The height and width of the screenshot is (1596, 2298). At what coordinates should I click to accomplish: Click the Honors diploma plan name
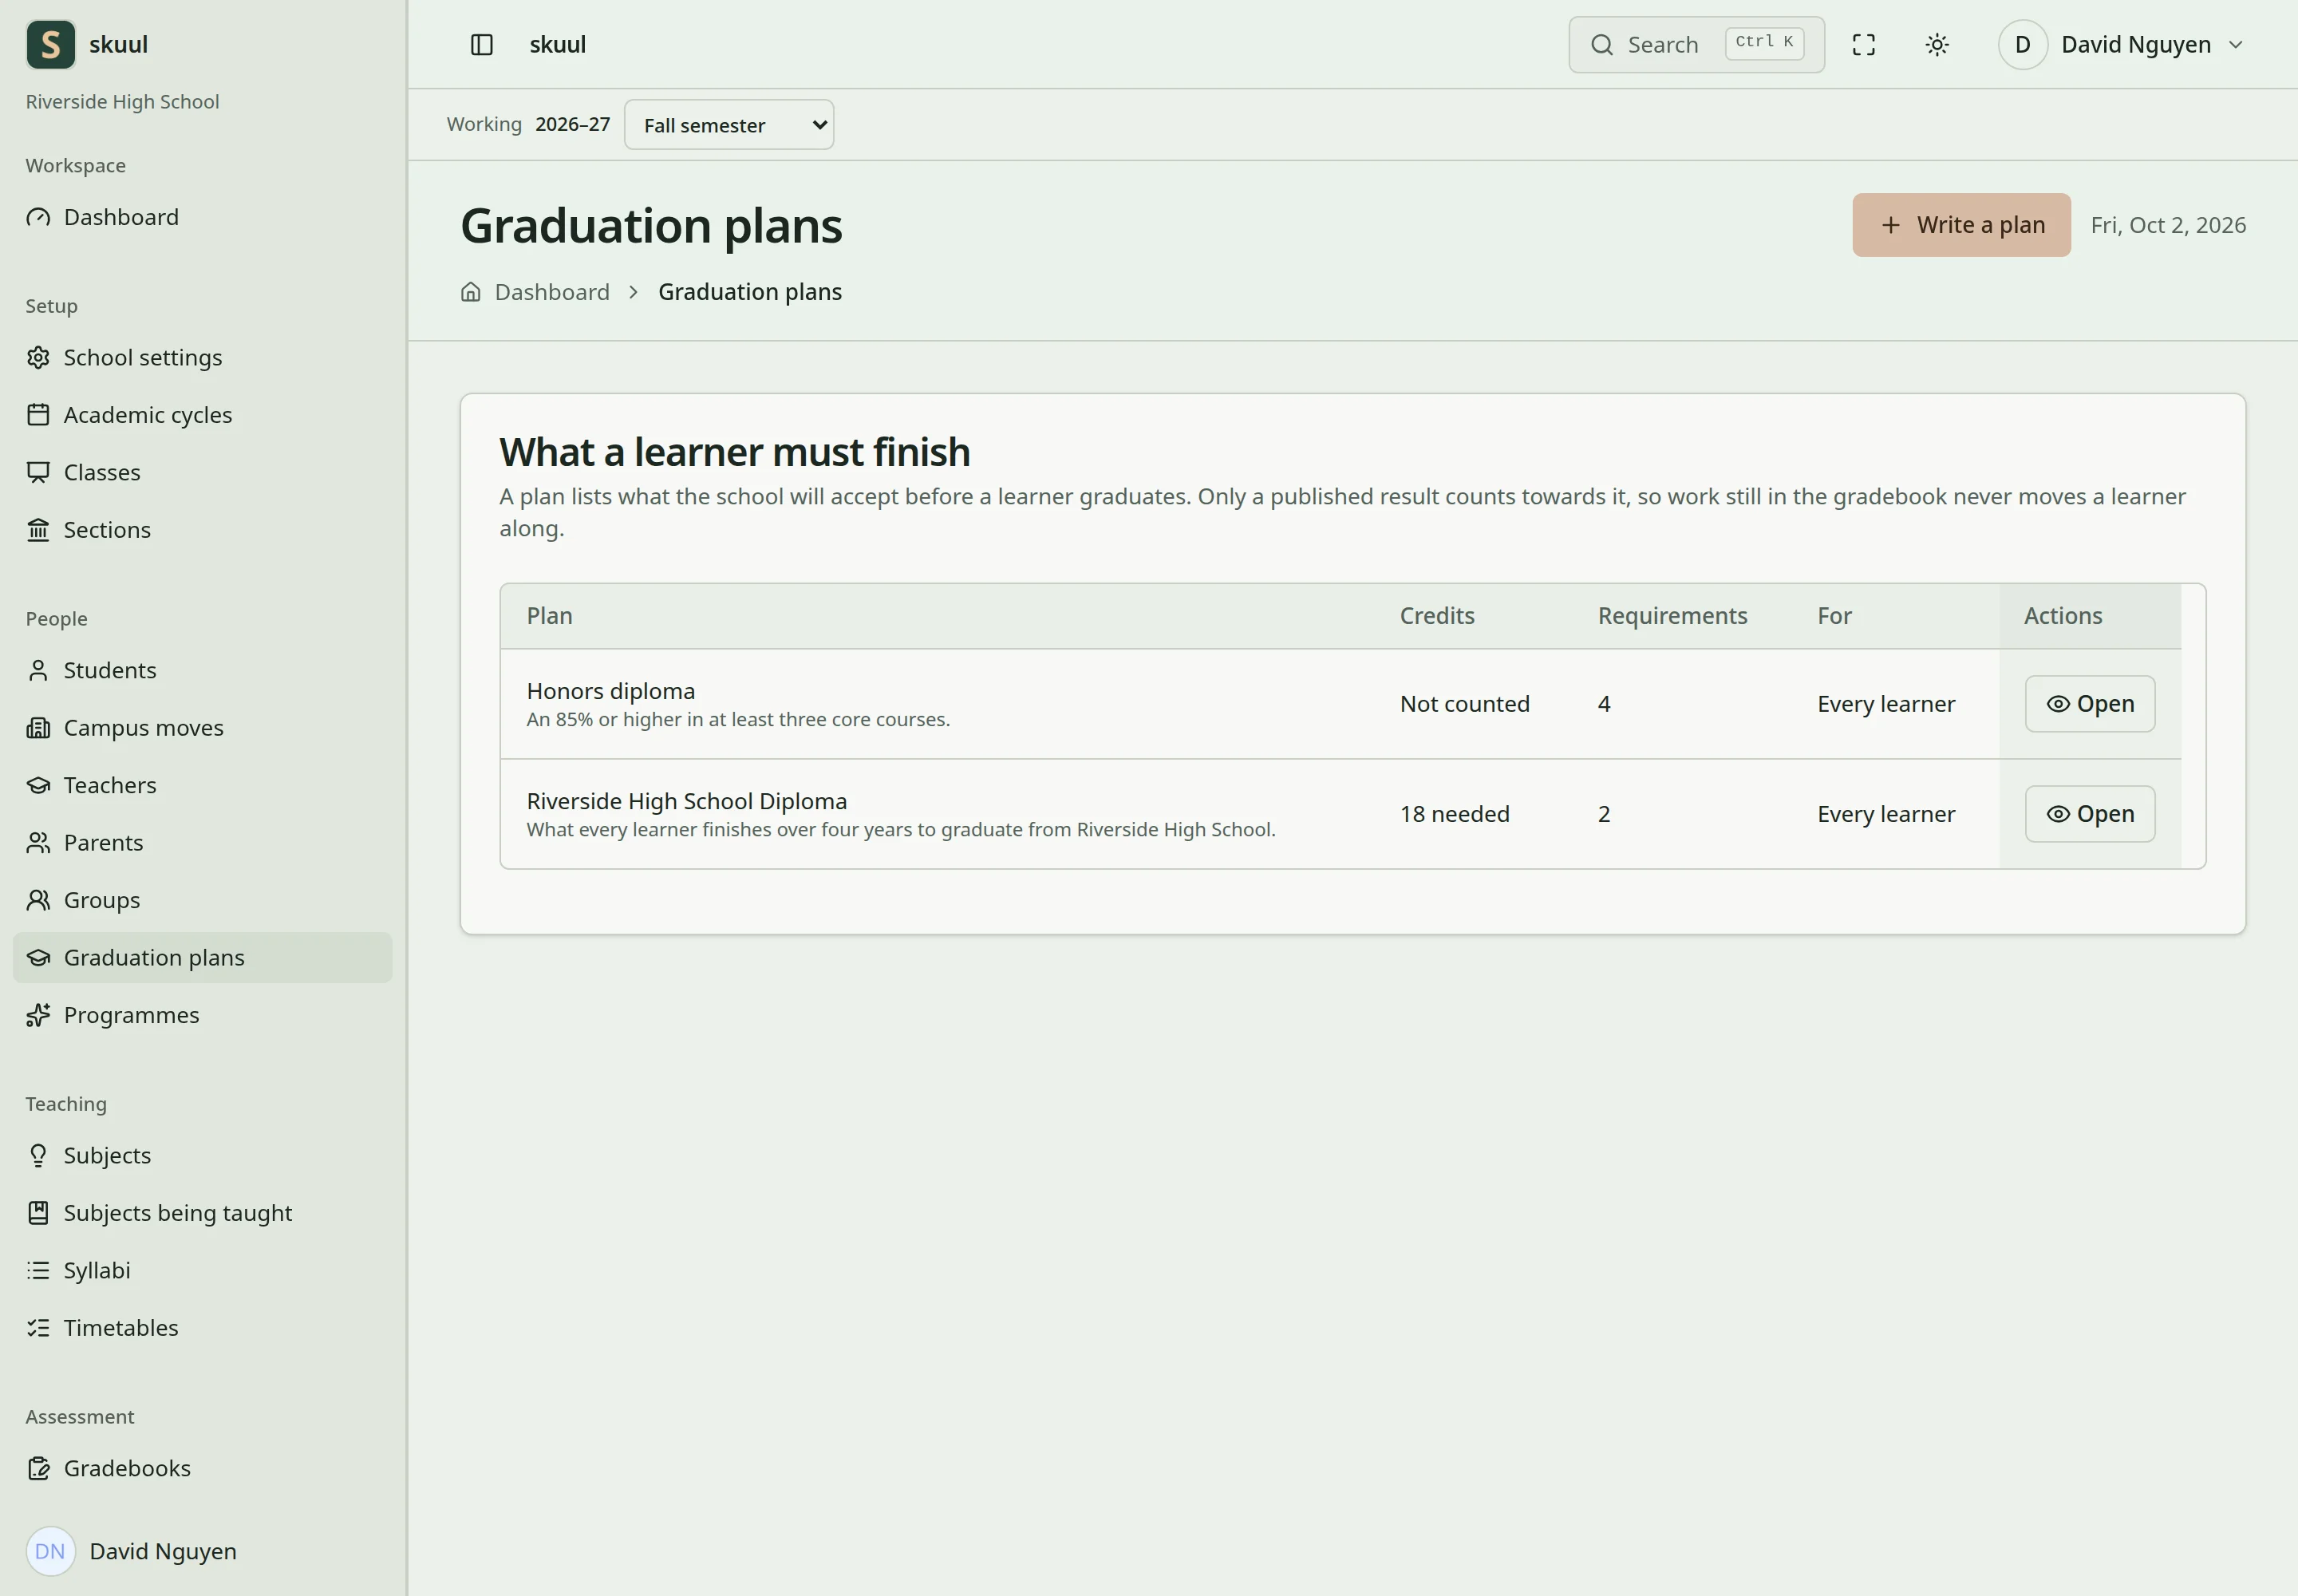(x=611, y=691)
